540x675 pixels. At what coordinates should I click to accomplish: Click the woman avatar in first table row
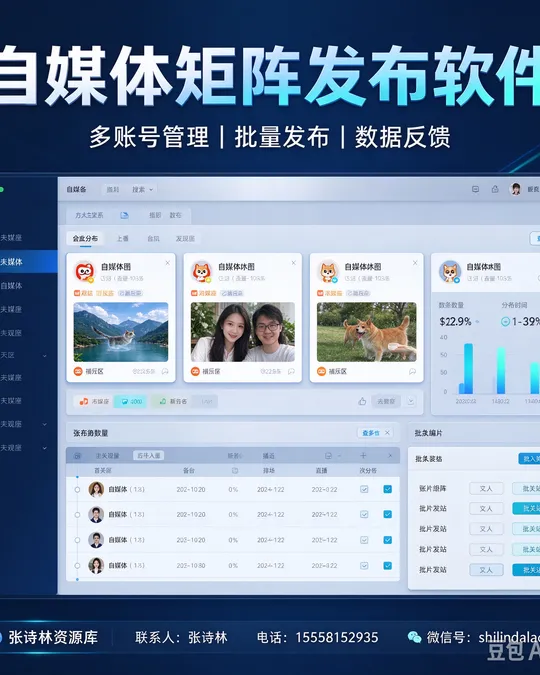click(96, 489)
